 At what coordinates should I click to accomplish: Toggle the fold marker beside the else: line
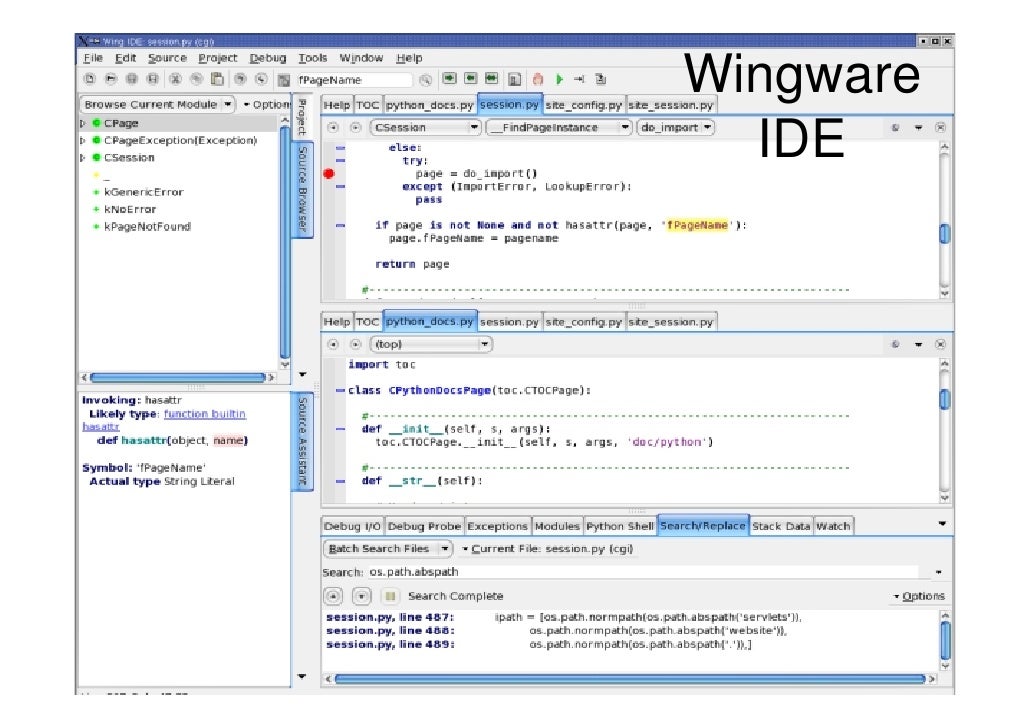click(340, 148)
